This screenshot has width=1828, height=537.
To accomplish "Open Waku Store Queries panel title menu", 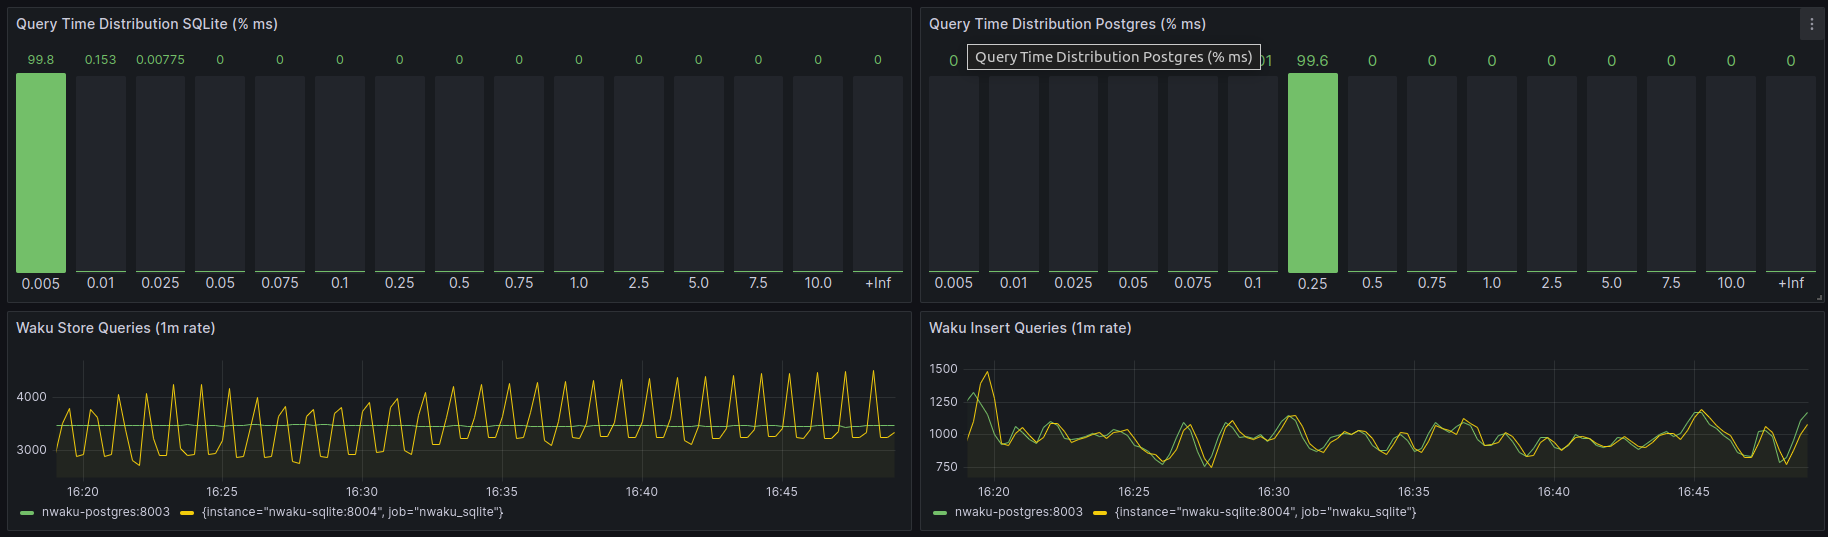I will (x=115, y=328).
